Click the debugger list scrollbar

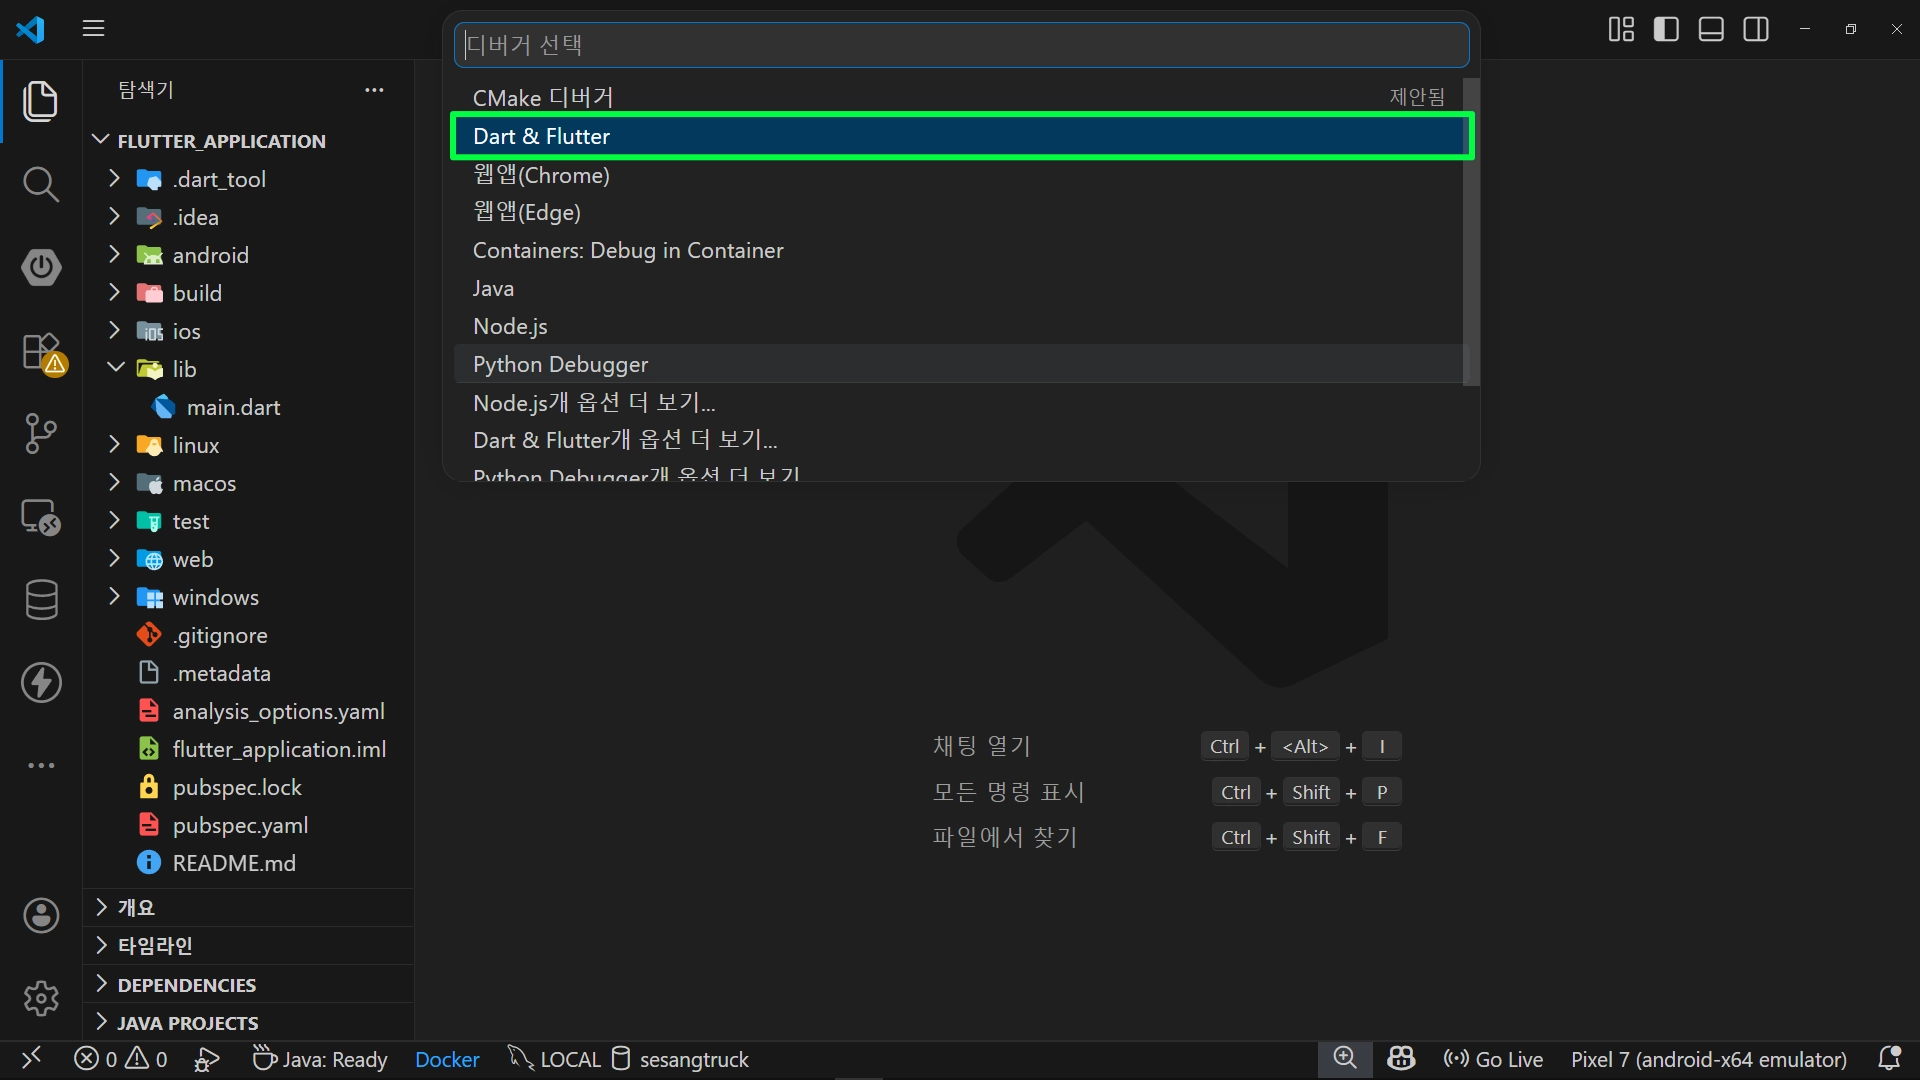1470,232
